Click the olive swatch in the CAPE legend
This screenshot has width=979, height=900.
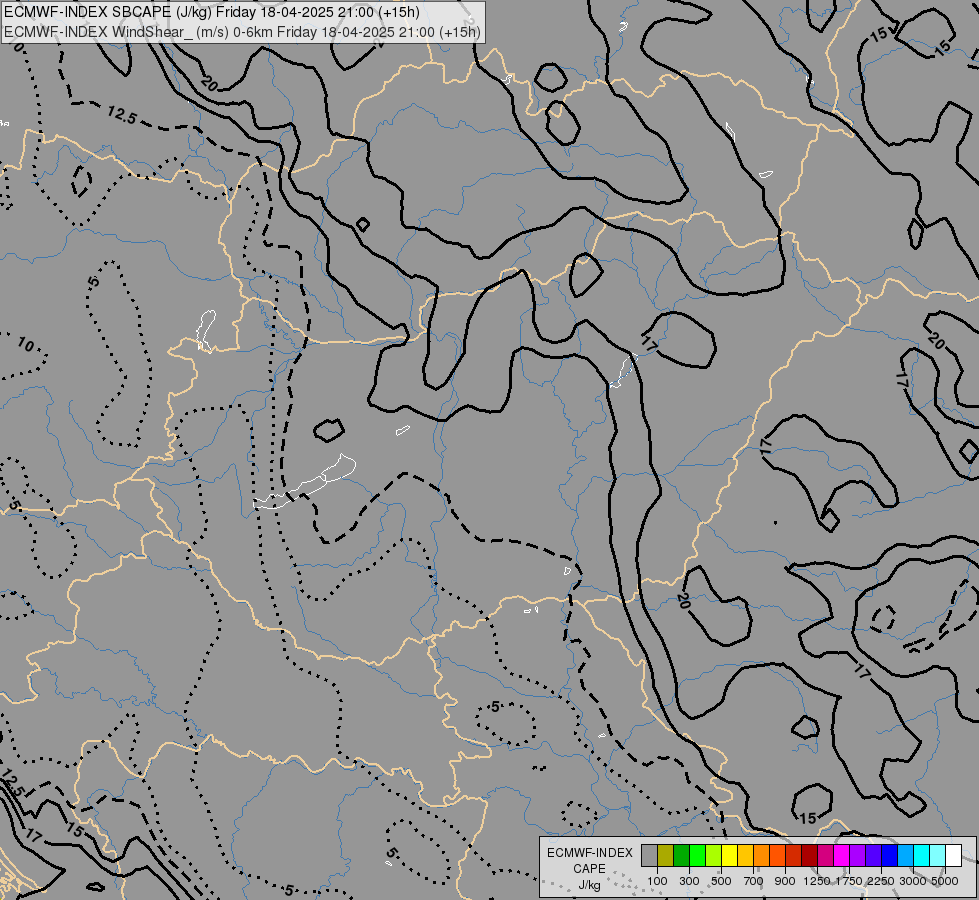pyautogui.click(x=666, y=855)
